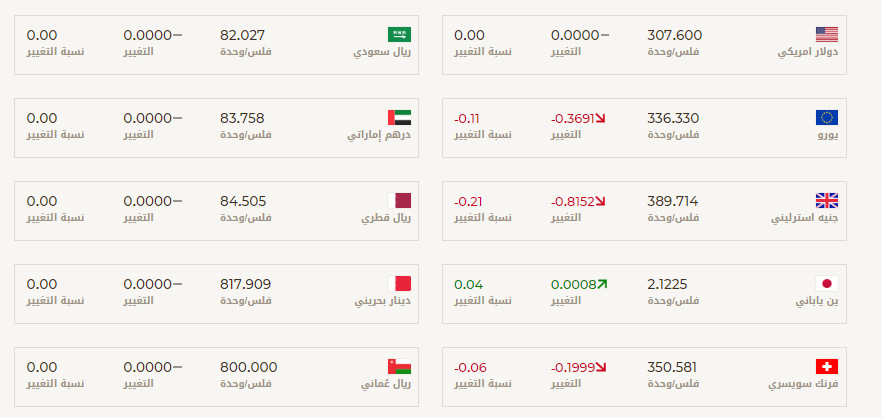
Task: Select the Switzerland flag icon
Action: pyautogui.click(x=827, y=367)
